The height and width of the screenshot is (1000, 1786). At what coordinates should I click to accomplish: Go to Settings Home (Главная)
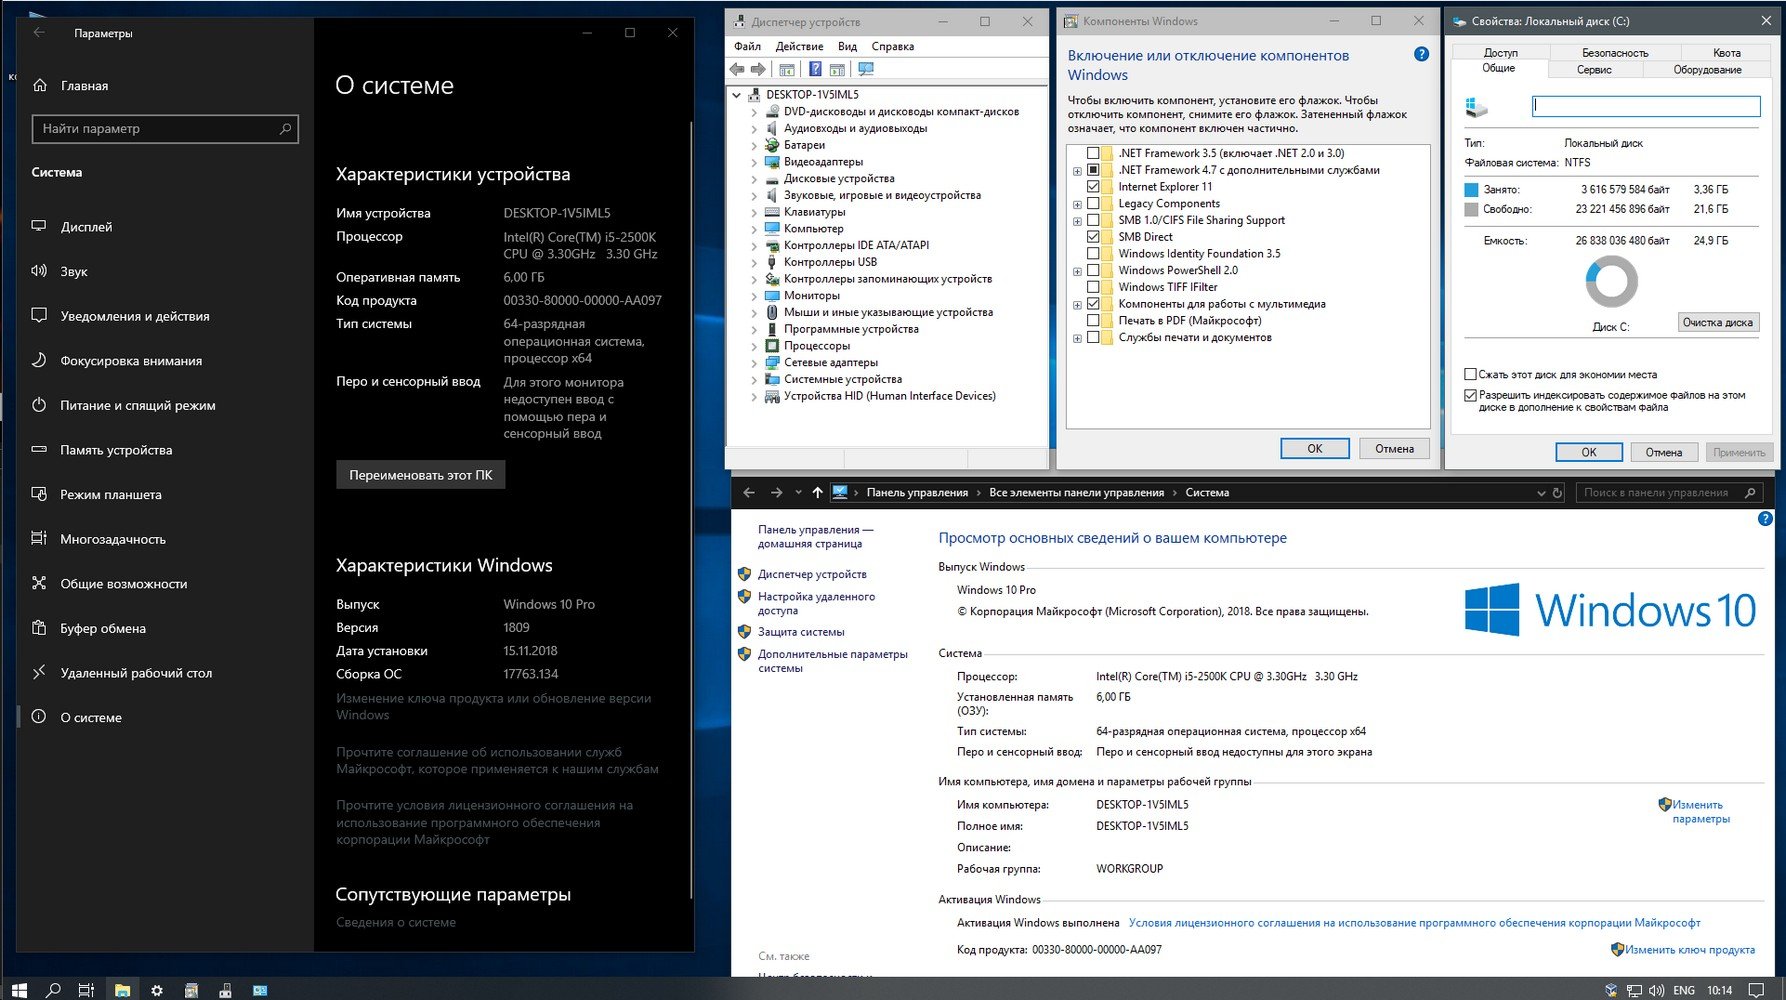click(x=84, y=86)
